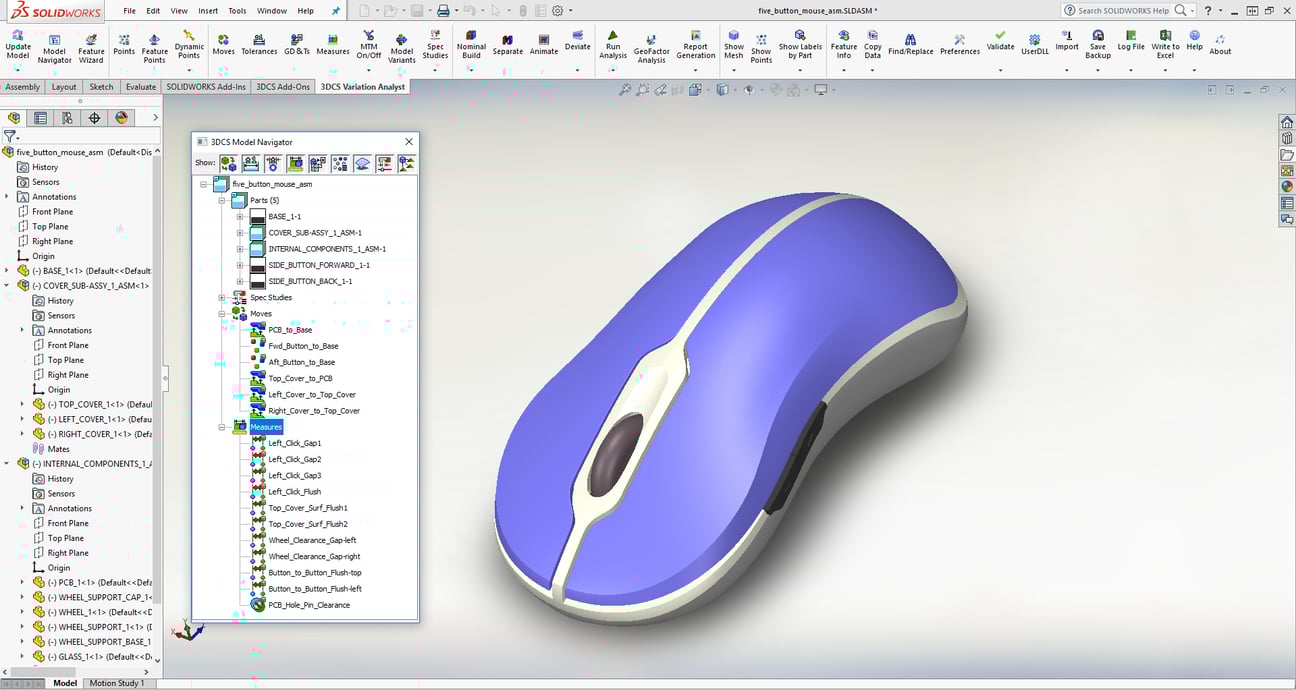Click the Report Generation button
This screenshot has width=1296, height=690.
click(x=695, y=47)
